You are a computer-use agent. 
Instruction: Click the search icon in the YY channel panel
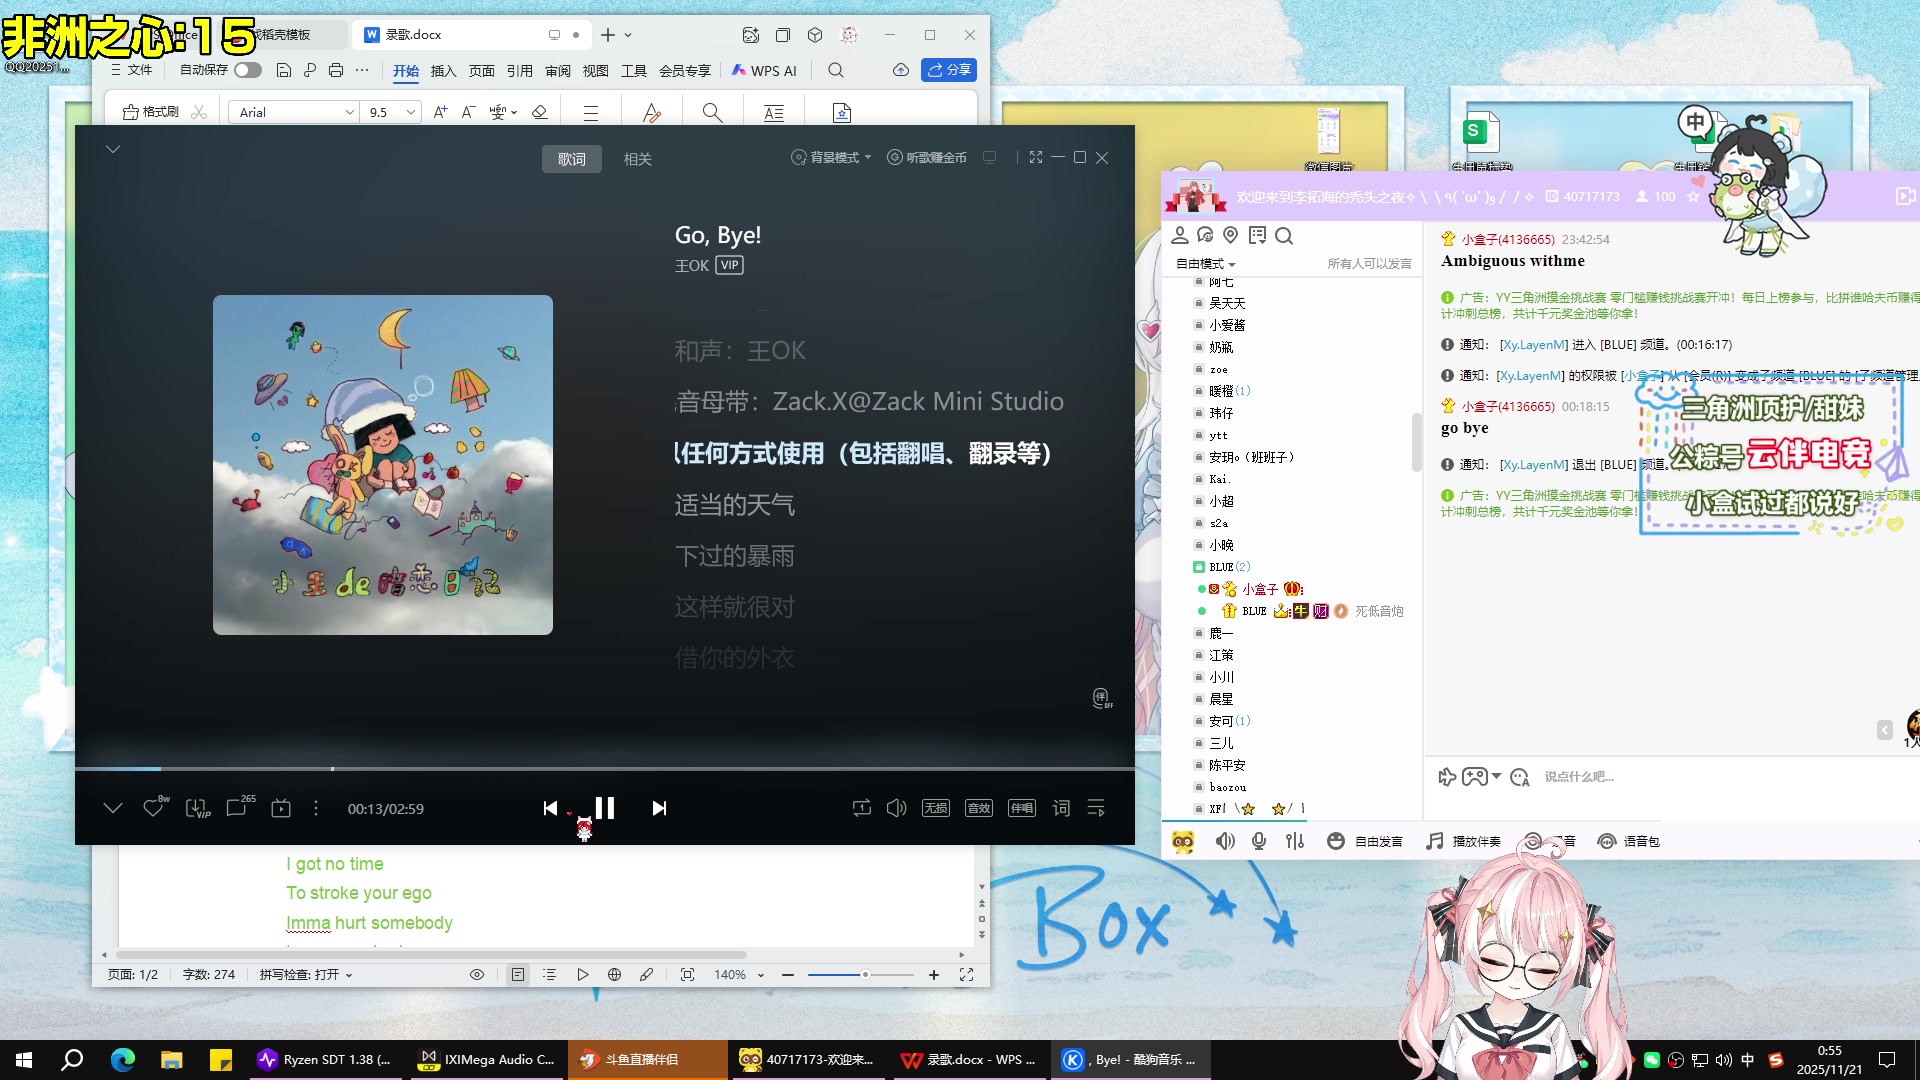[x=1285, y=235]
